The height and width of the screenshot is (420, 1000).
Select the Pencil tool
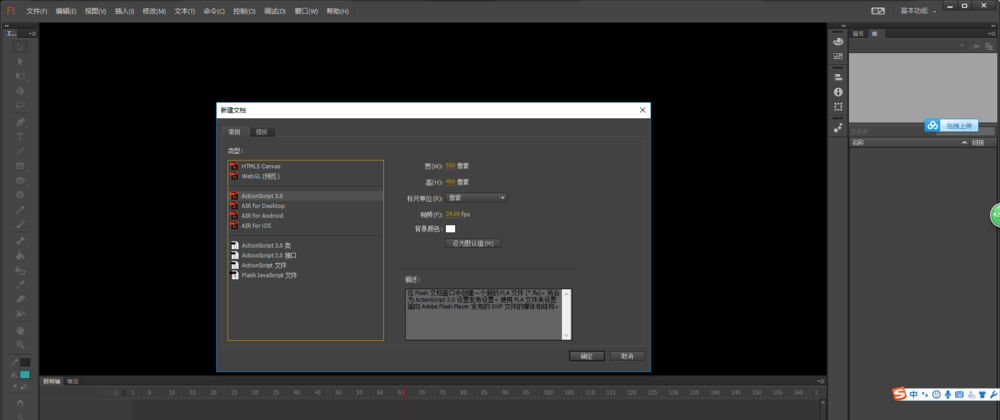coord(20,210)
